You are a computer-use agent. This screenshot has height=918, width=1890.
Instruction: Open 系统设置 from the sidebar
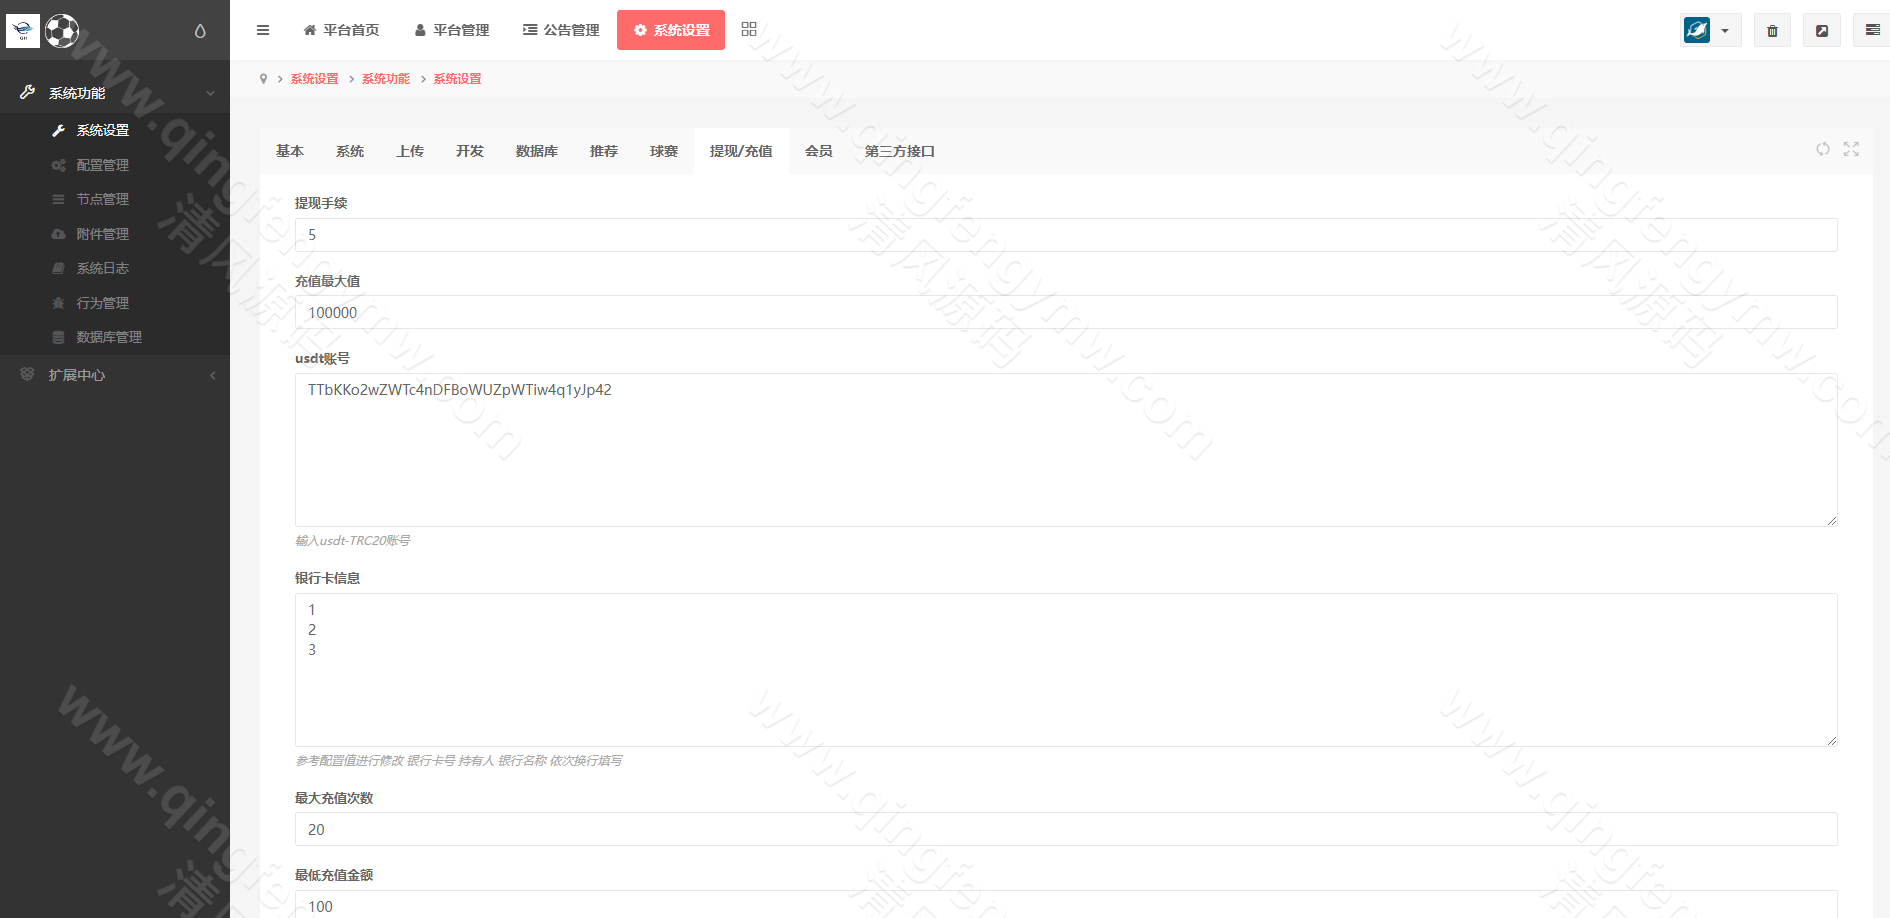point(102,130)
